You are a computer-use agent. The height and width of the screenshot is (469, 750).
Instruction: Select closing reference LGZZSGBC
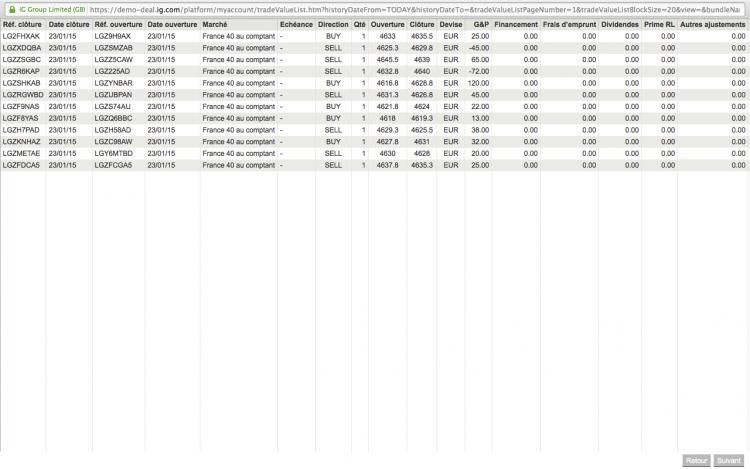pos(22,60)
